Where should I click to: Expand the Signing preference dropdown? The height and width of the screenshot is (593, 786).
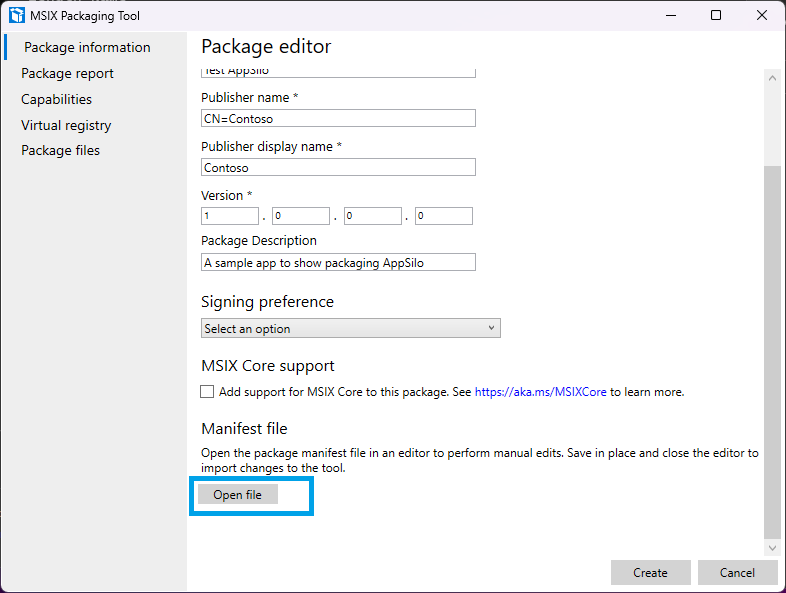pos(350,328)
